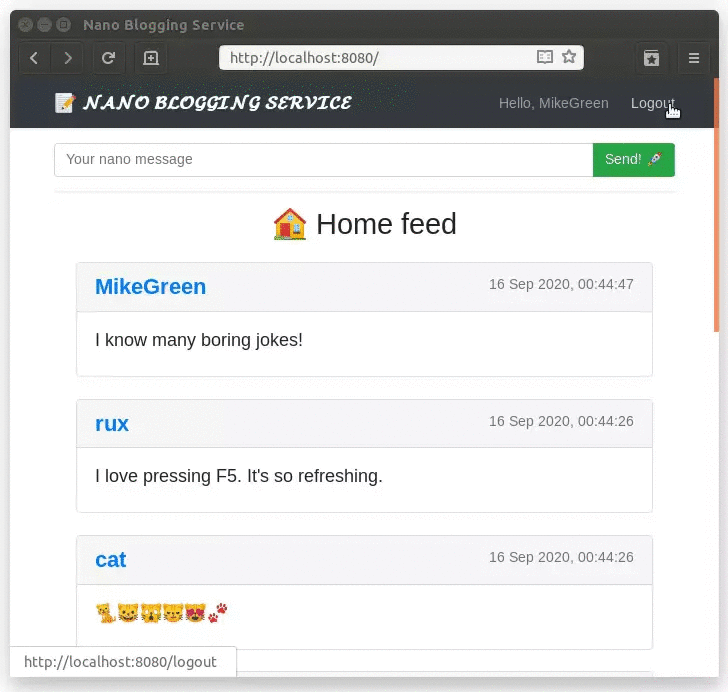Open the bookmarks panel icon

point(651,58)
